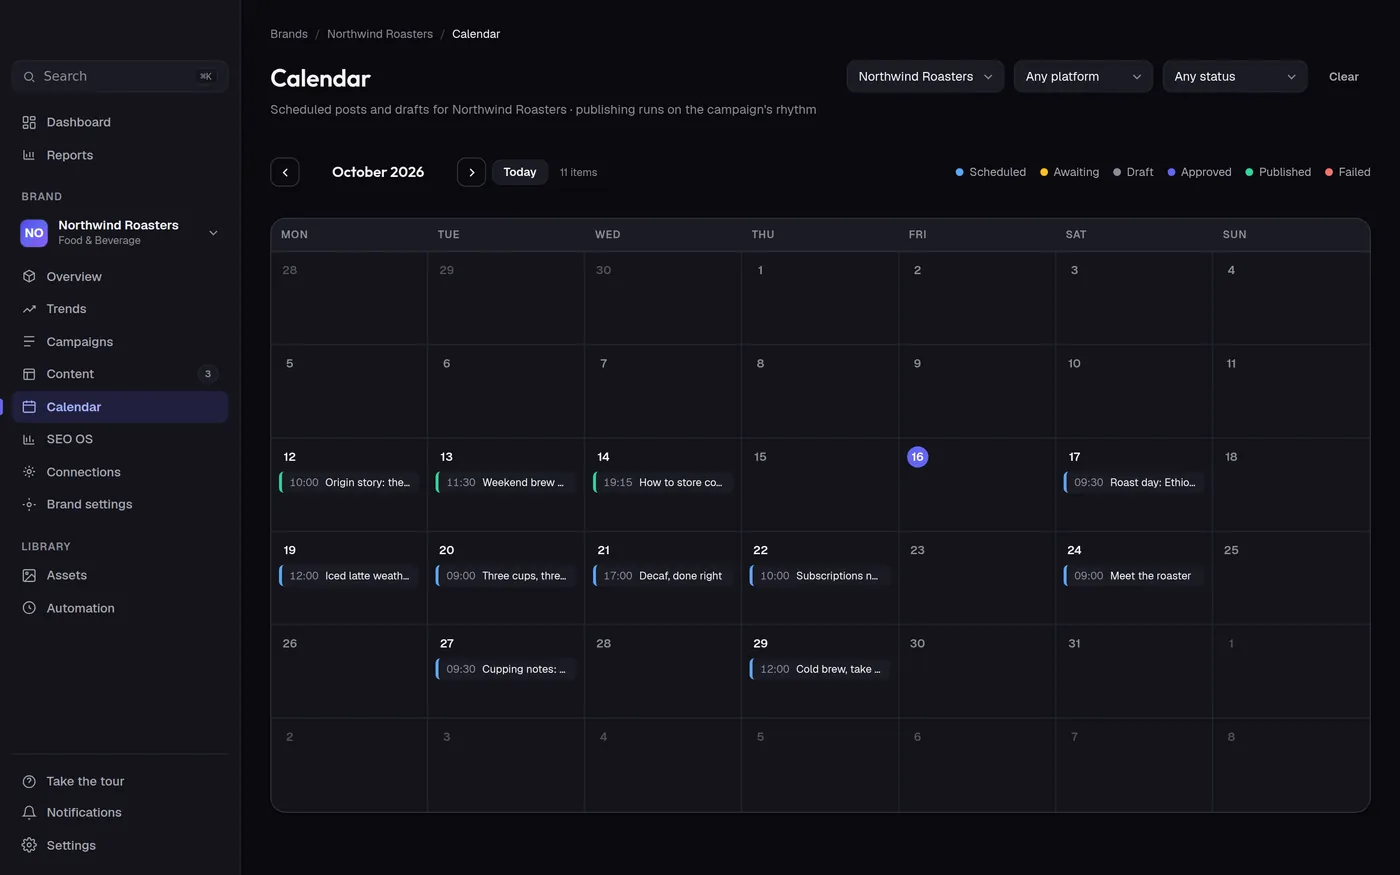Go to previous month
This screenshot has height=875, width=1400.
(285, 172)
